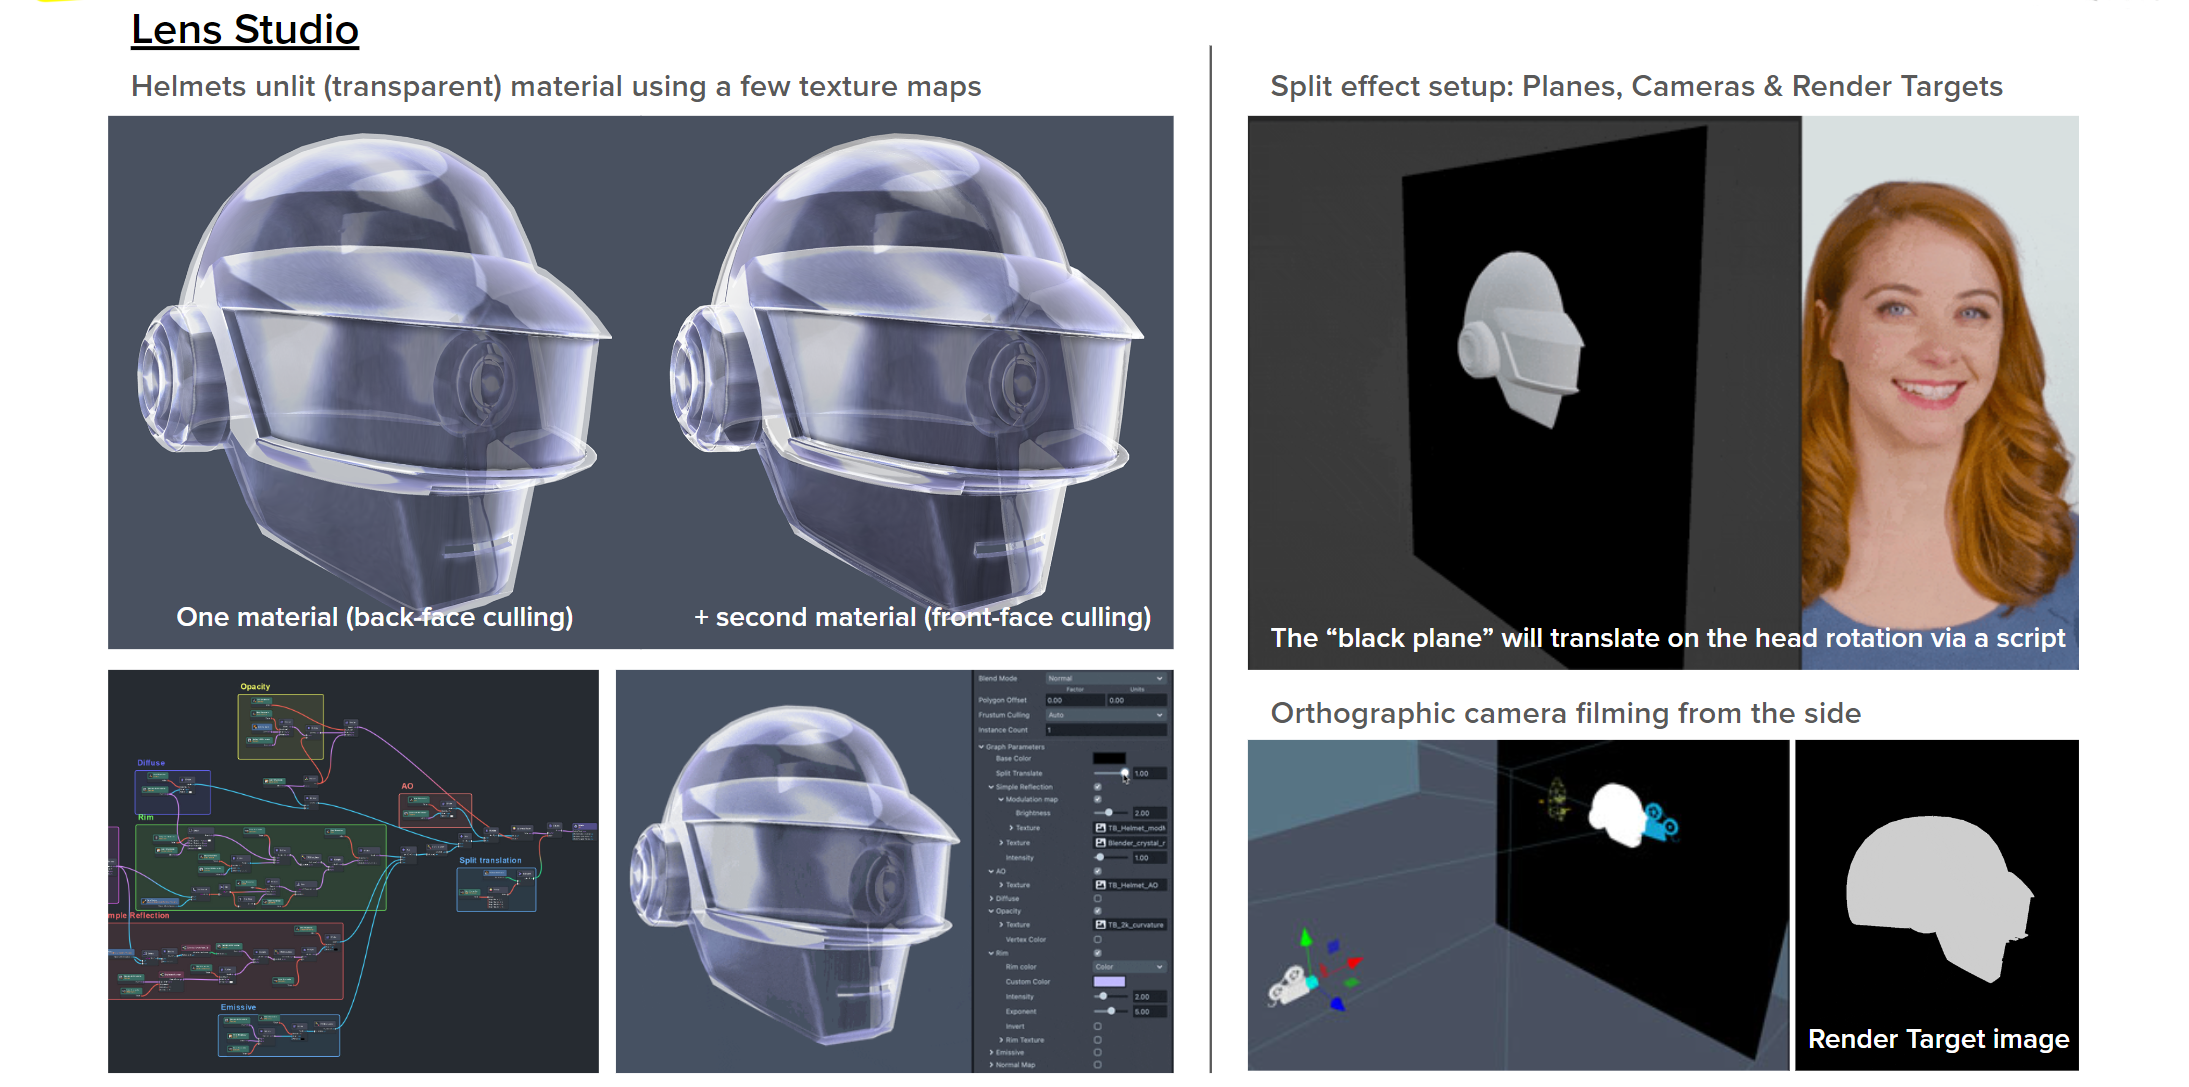The image size is (2189, 1087).
Task: Enable the Diffuse checkbox
Action: click(1098, 898)
